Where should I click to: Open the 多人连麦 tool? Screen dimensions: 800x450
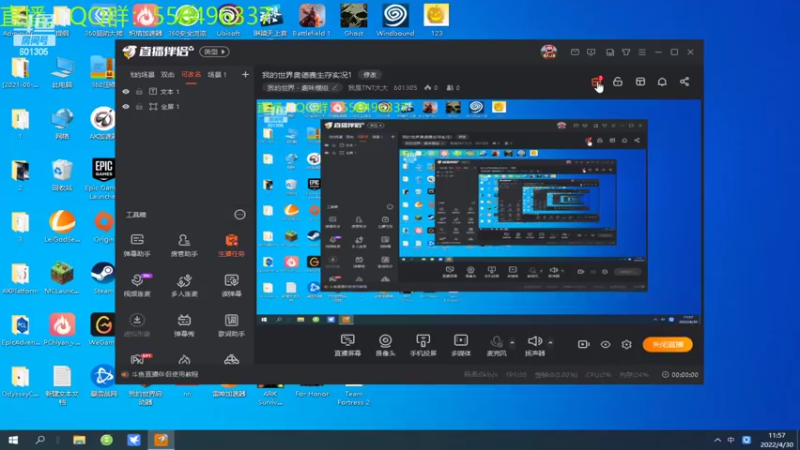point(184,285)
